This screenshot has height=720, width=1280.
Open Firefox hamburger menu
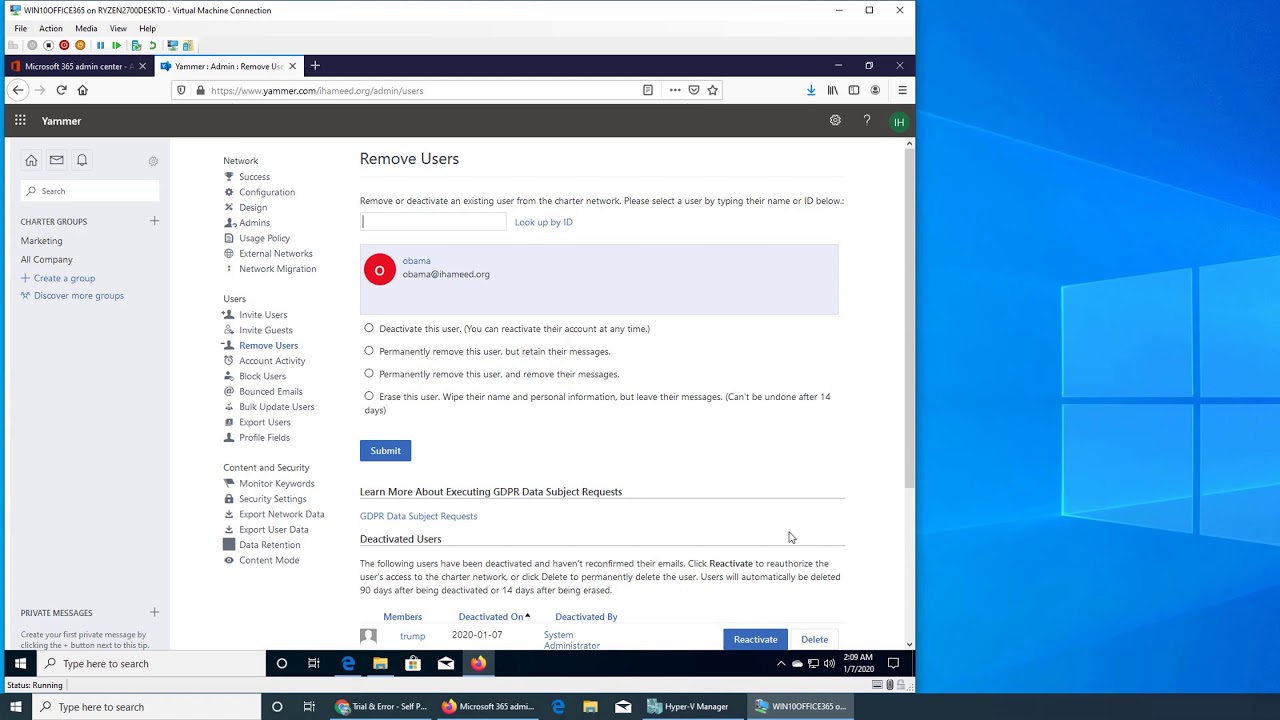[x=902, y=90]
